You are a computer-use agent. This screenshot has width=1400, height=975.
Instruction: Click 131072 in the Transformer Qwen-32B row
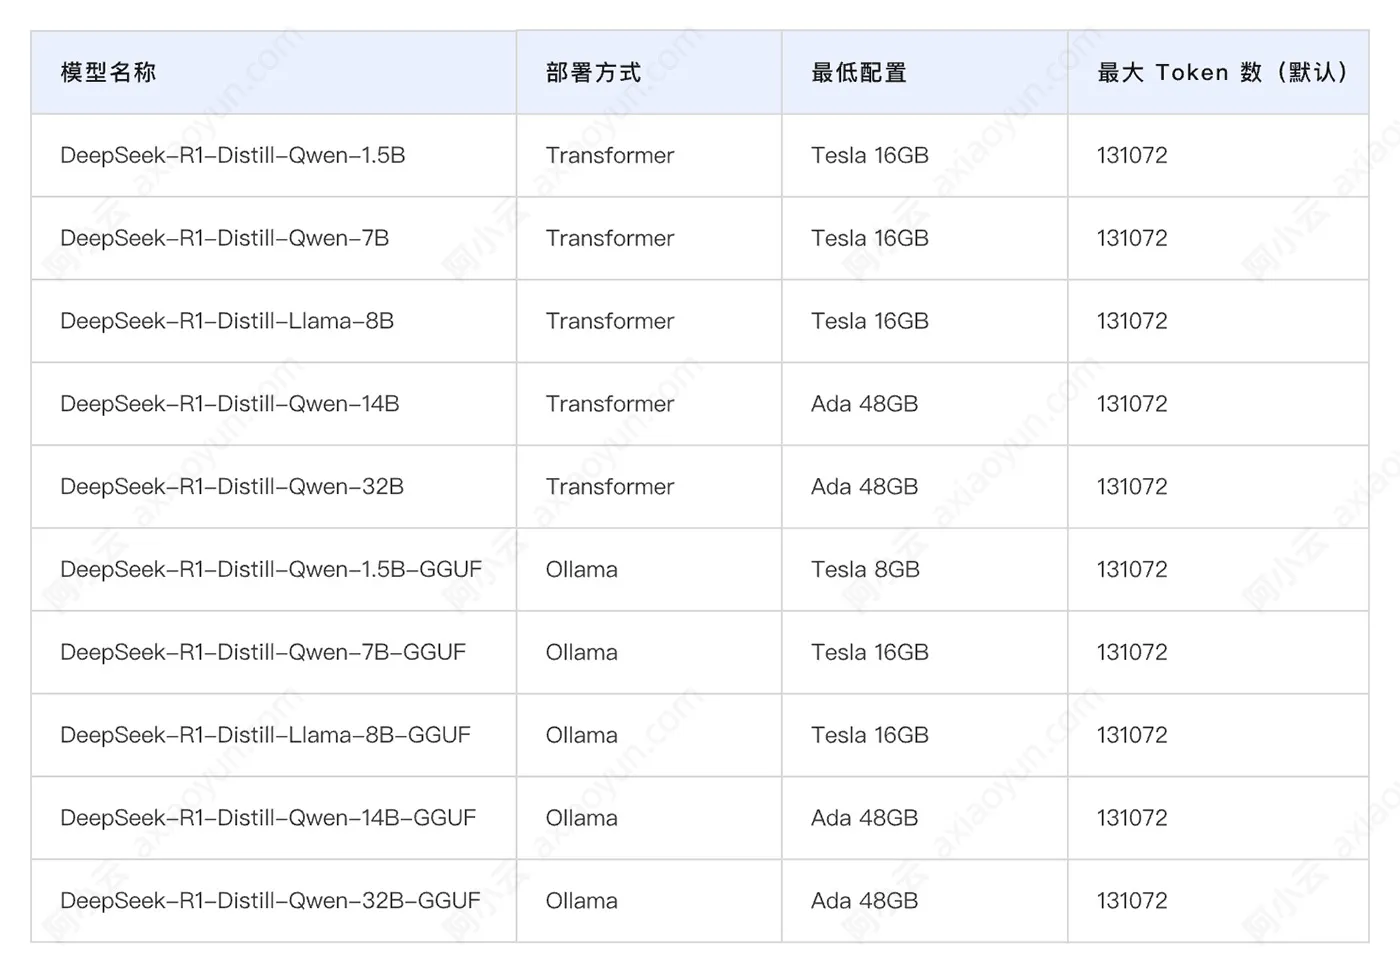pyautogui.click(x=1132, y=486)
